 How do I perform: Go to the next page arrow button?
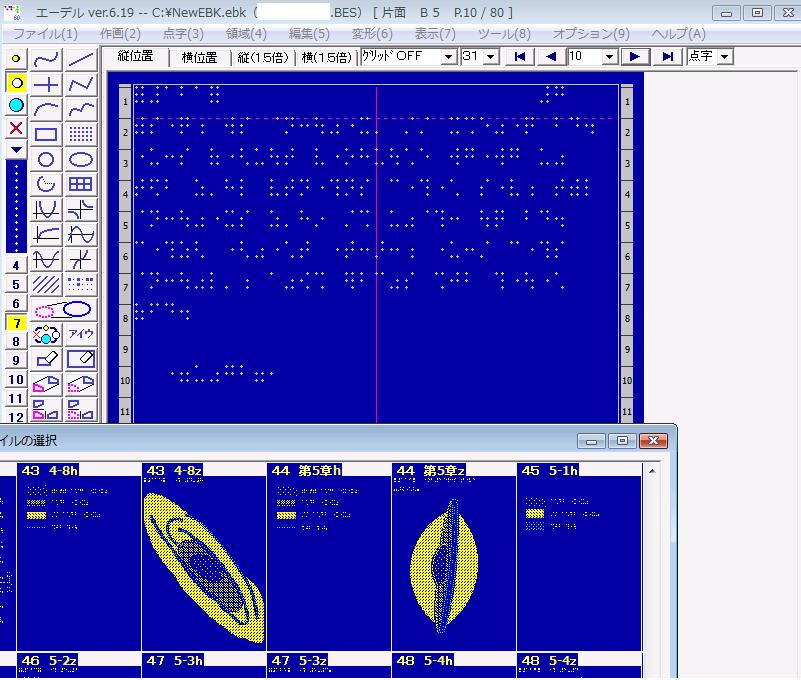pyautogui.click(x=634, y=57)
